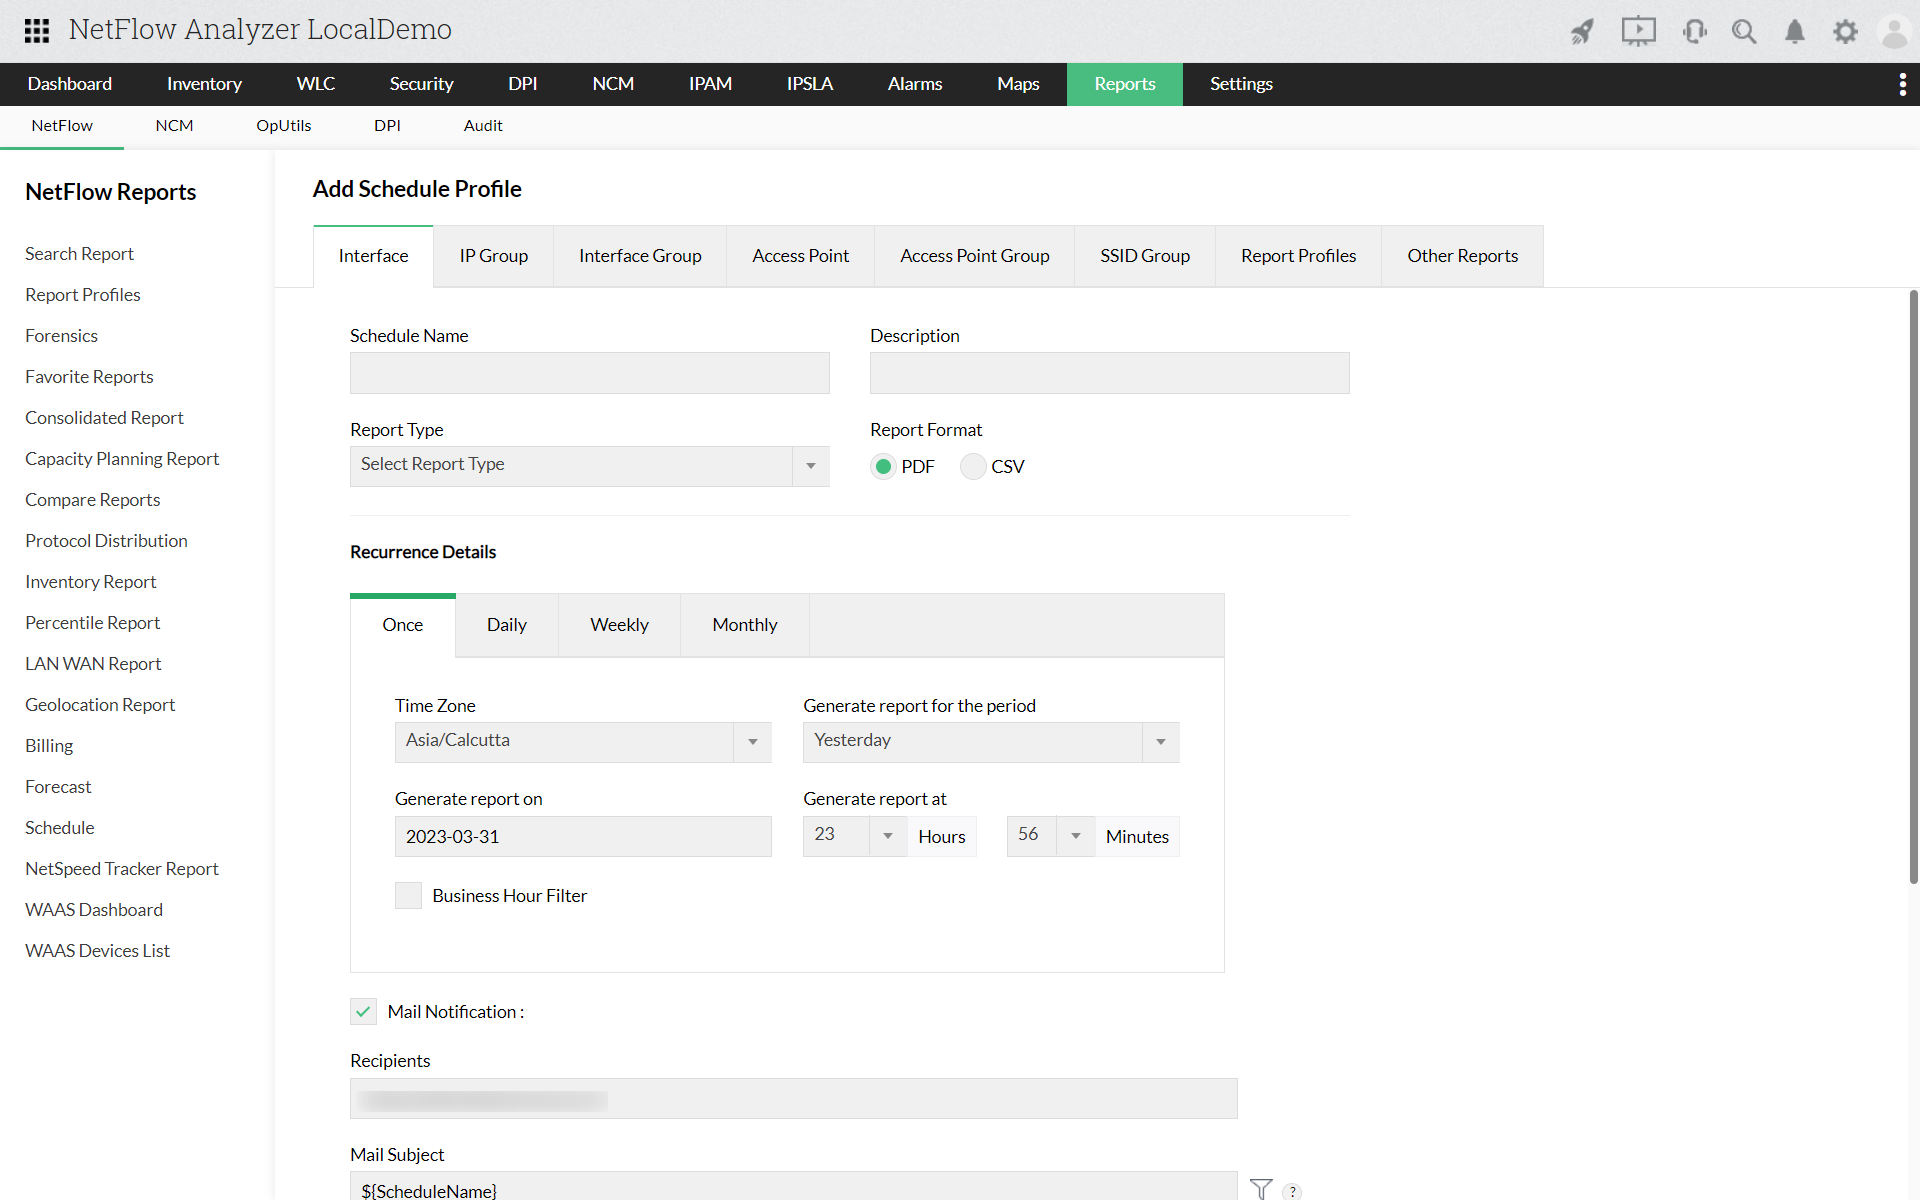Open the notifications bell icon
The image size is (1920, 1200).
[x=1795, y=32]
